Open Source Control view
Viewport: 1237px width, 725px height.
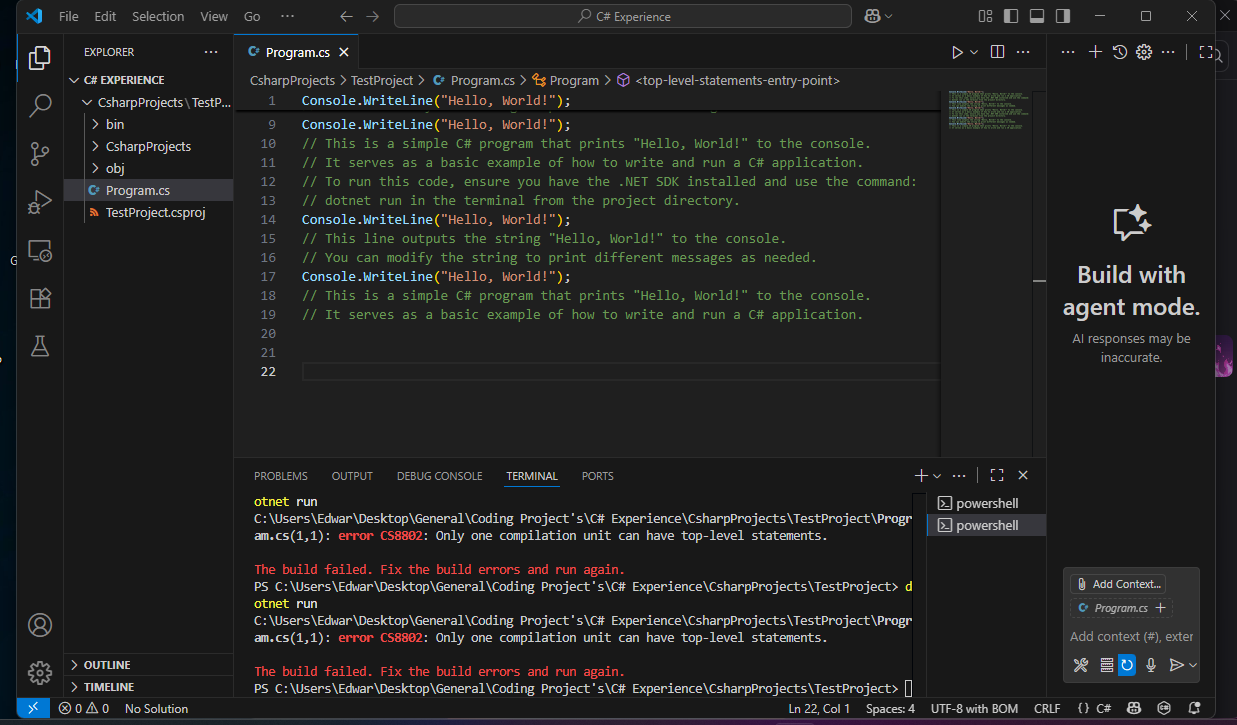click(x=40, y=153)
